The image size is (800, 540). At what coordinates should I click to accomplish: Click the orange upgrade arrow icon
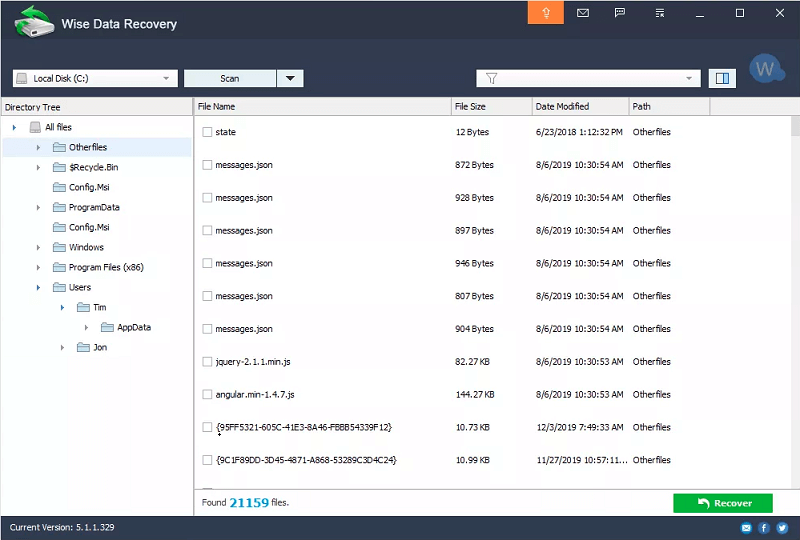click(546, 13)
